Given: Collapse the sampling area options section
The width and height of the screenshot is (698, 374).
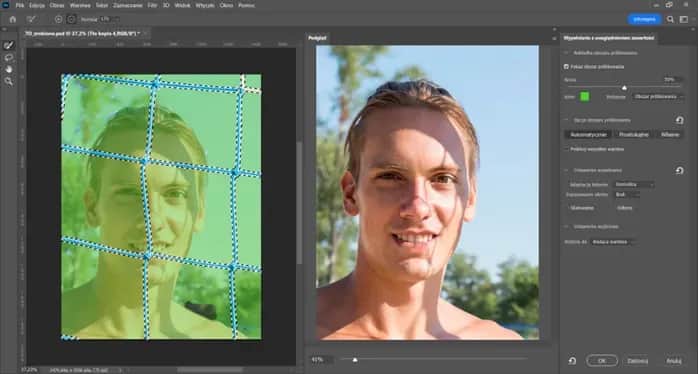Looking at the screenshot, I should [x=567, y=120].
